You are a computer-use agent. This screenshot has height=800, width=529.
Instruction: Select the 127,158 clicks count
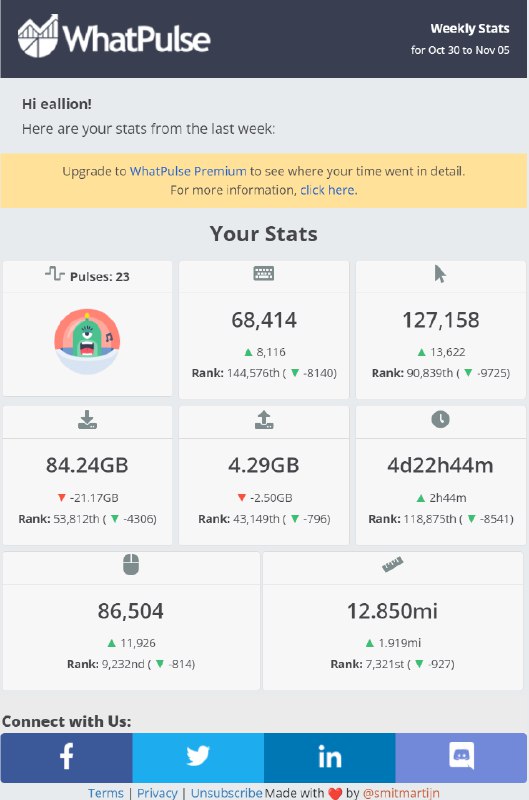coord(441,320)
